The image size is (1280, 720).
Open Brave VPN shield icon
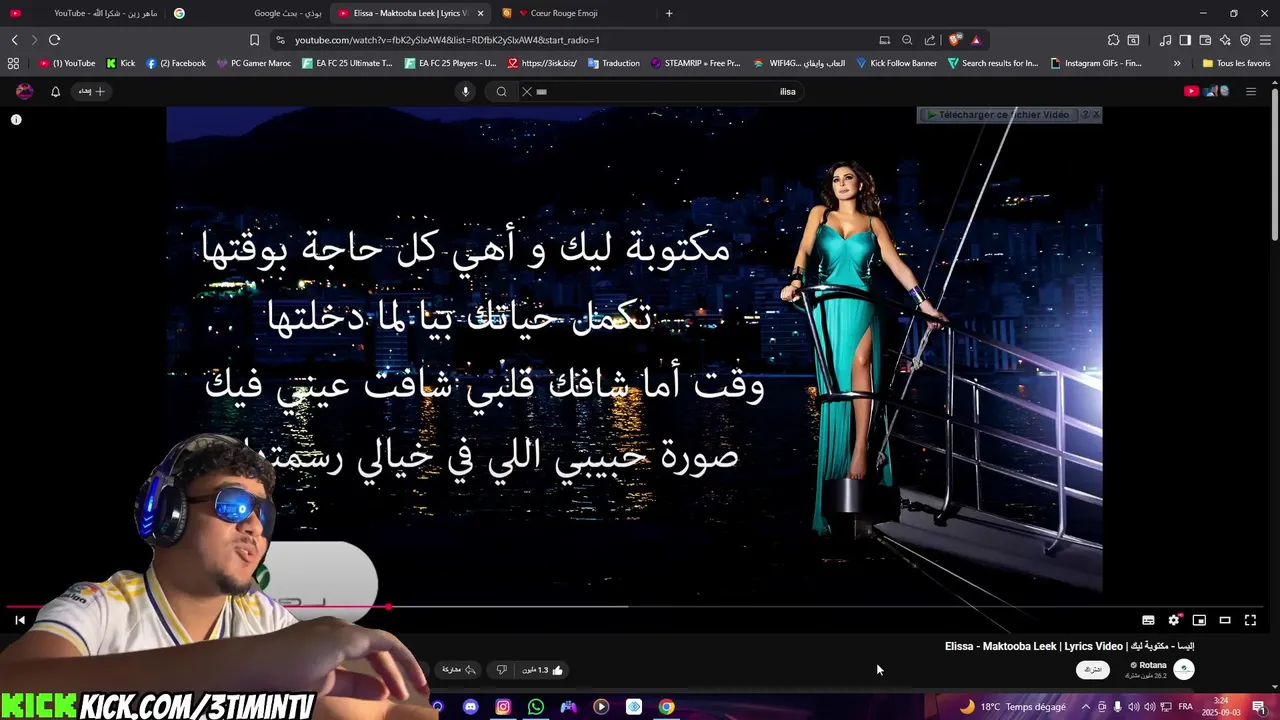(1245, 40)
